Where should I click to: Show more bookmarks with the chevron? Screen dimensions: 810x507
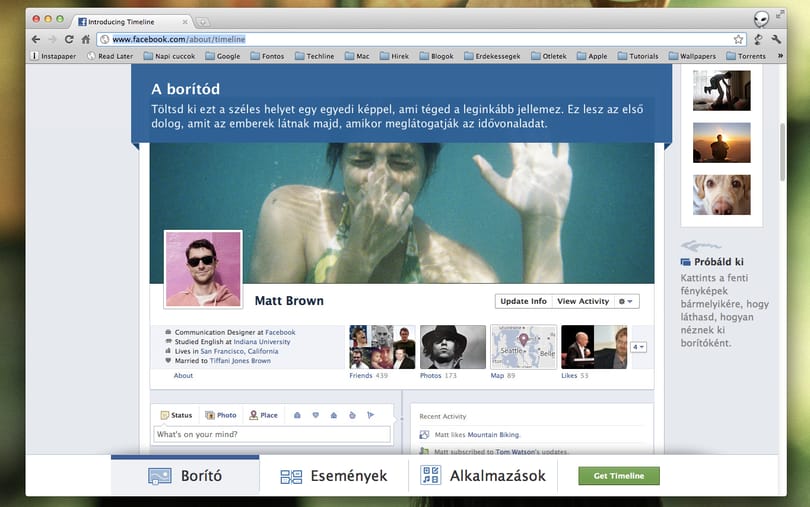780,55
